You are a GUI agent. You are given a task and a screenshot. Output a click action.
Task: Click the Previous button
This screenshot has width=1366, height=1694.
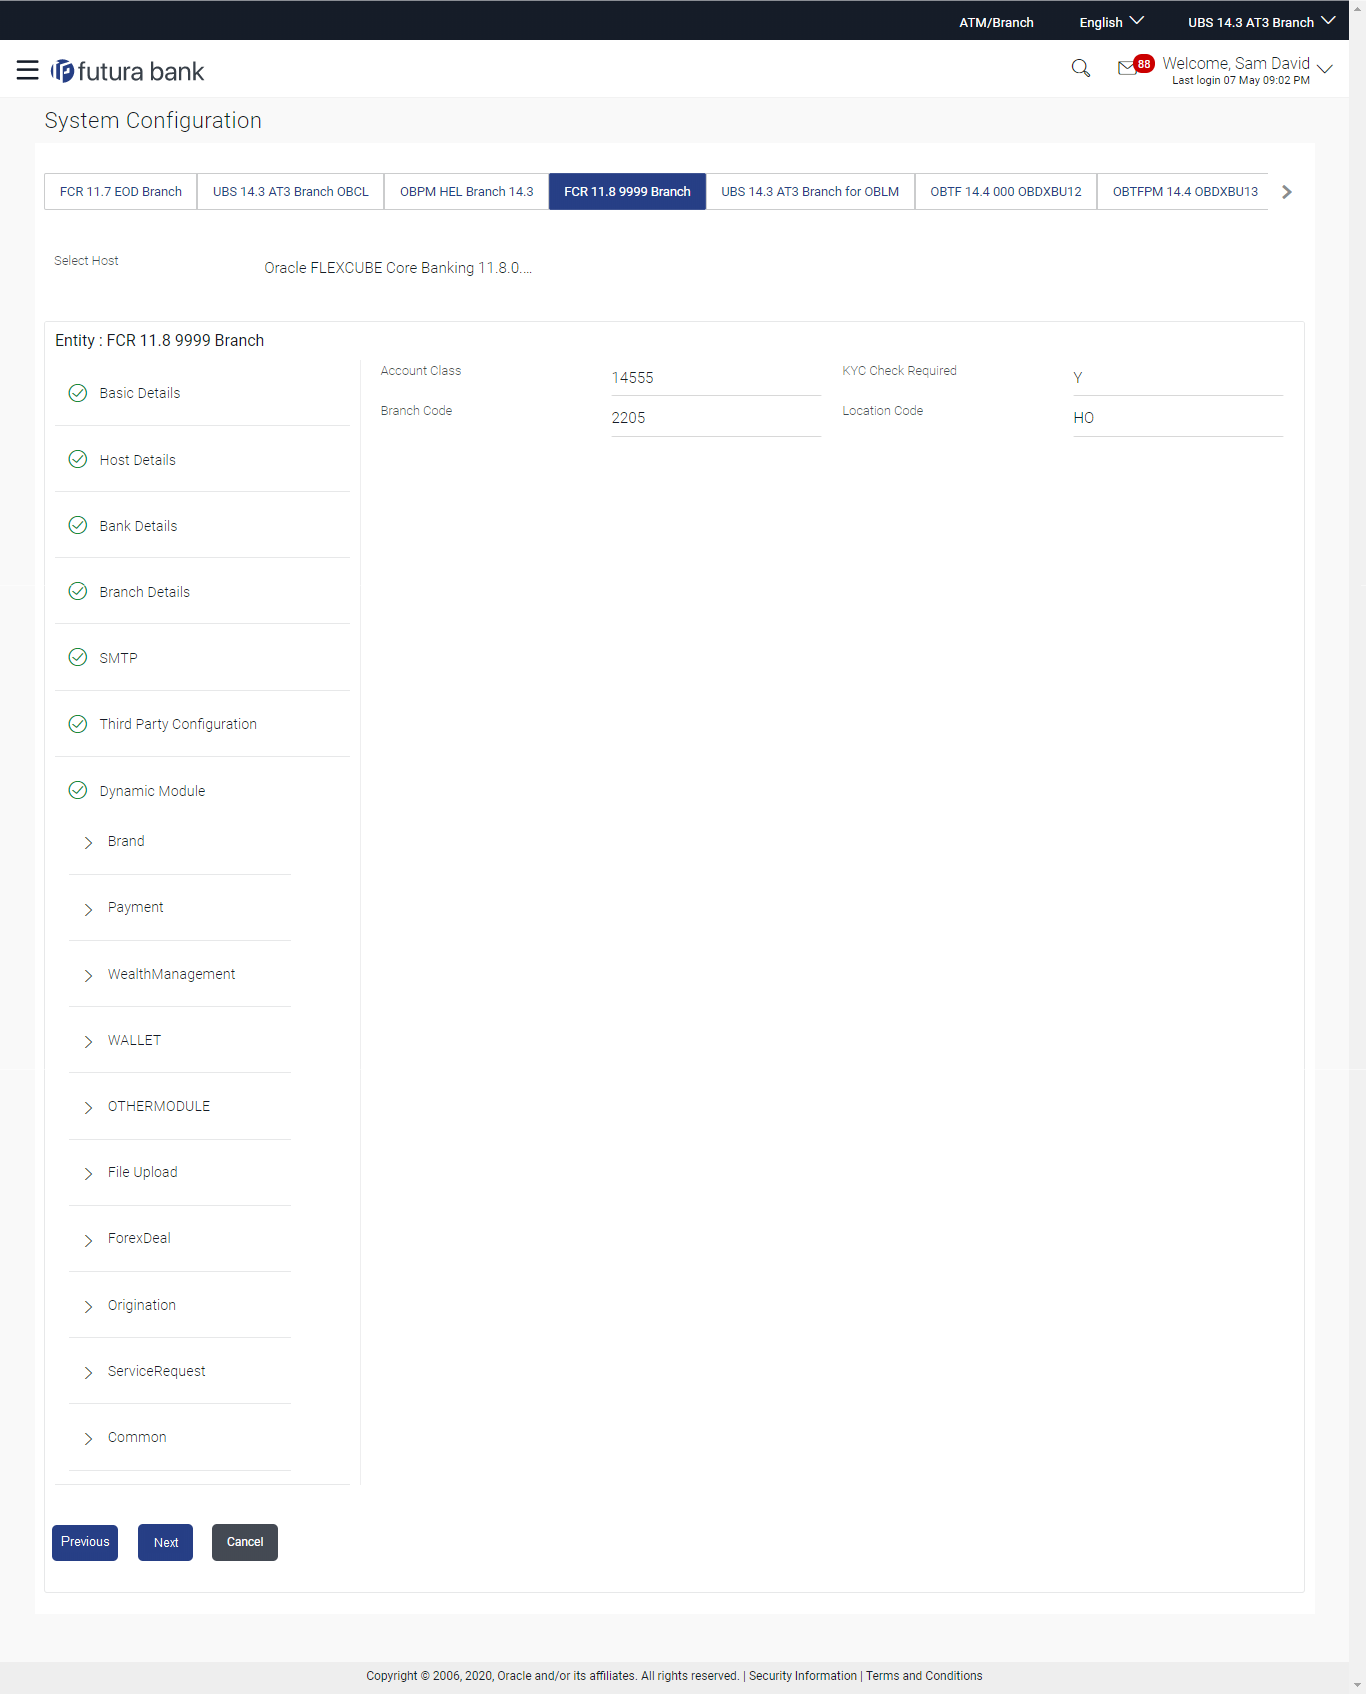click(x=85, y=1542)
